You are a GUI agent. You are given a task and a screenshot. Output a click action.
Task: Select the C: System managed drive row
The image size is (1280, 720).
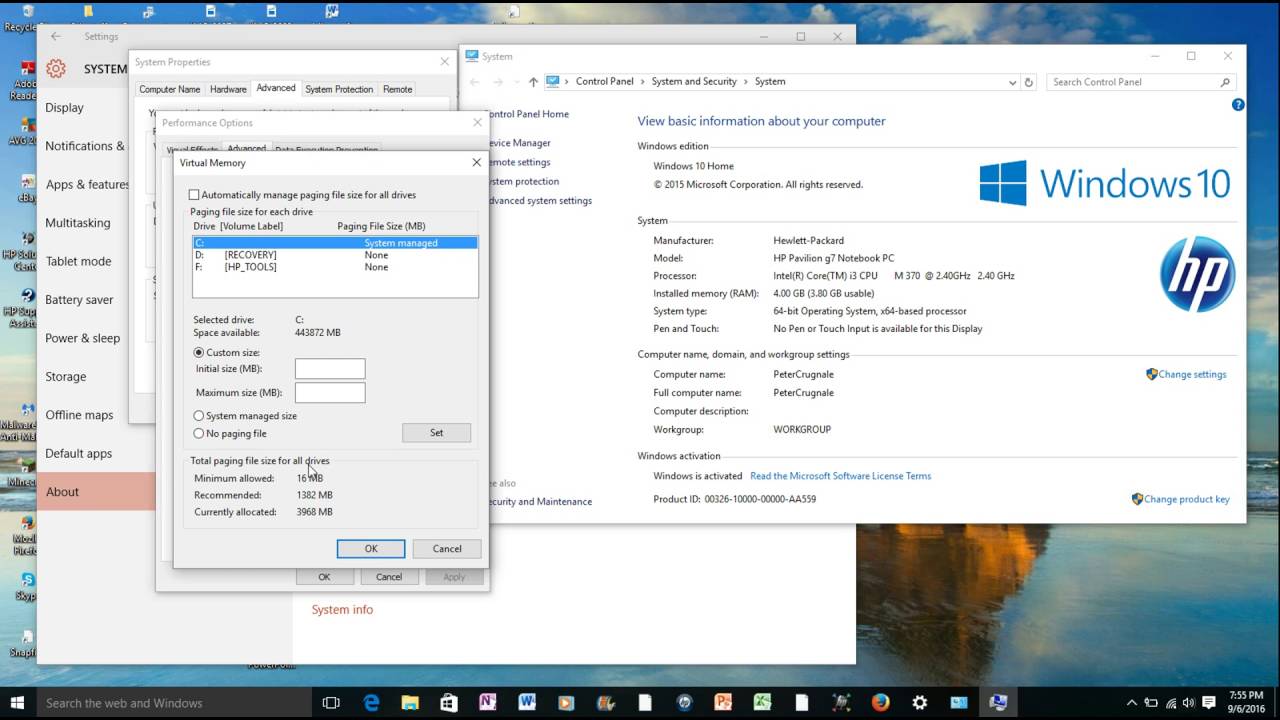(335, 243)
